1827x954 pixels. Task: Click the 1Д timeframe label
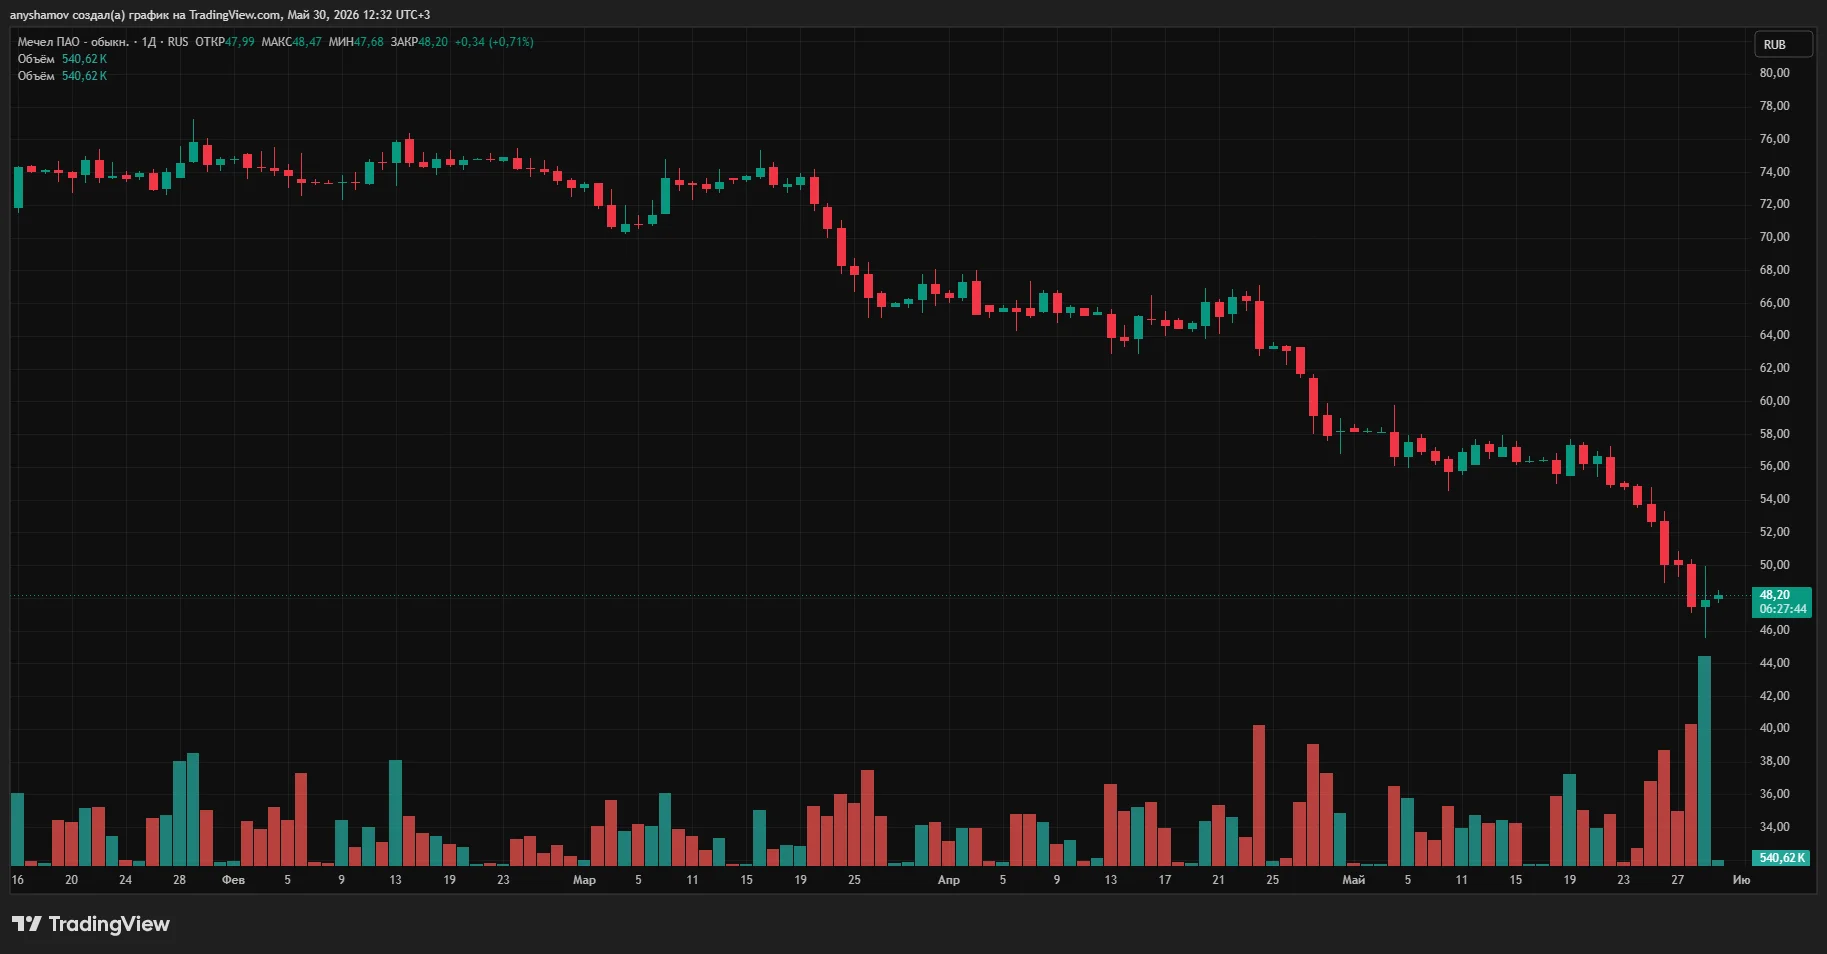point(149,42)
